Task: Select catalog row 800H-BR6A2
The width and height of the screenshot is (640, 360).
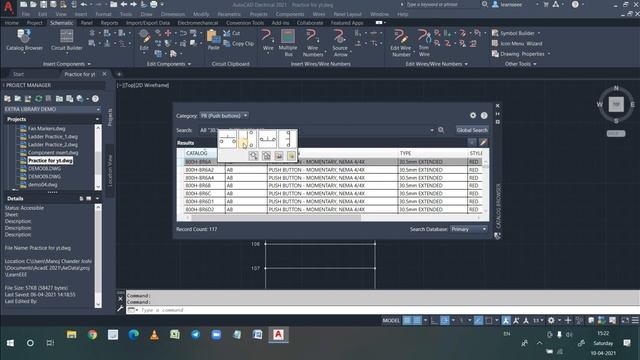Action: click(333, 170)
